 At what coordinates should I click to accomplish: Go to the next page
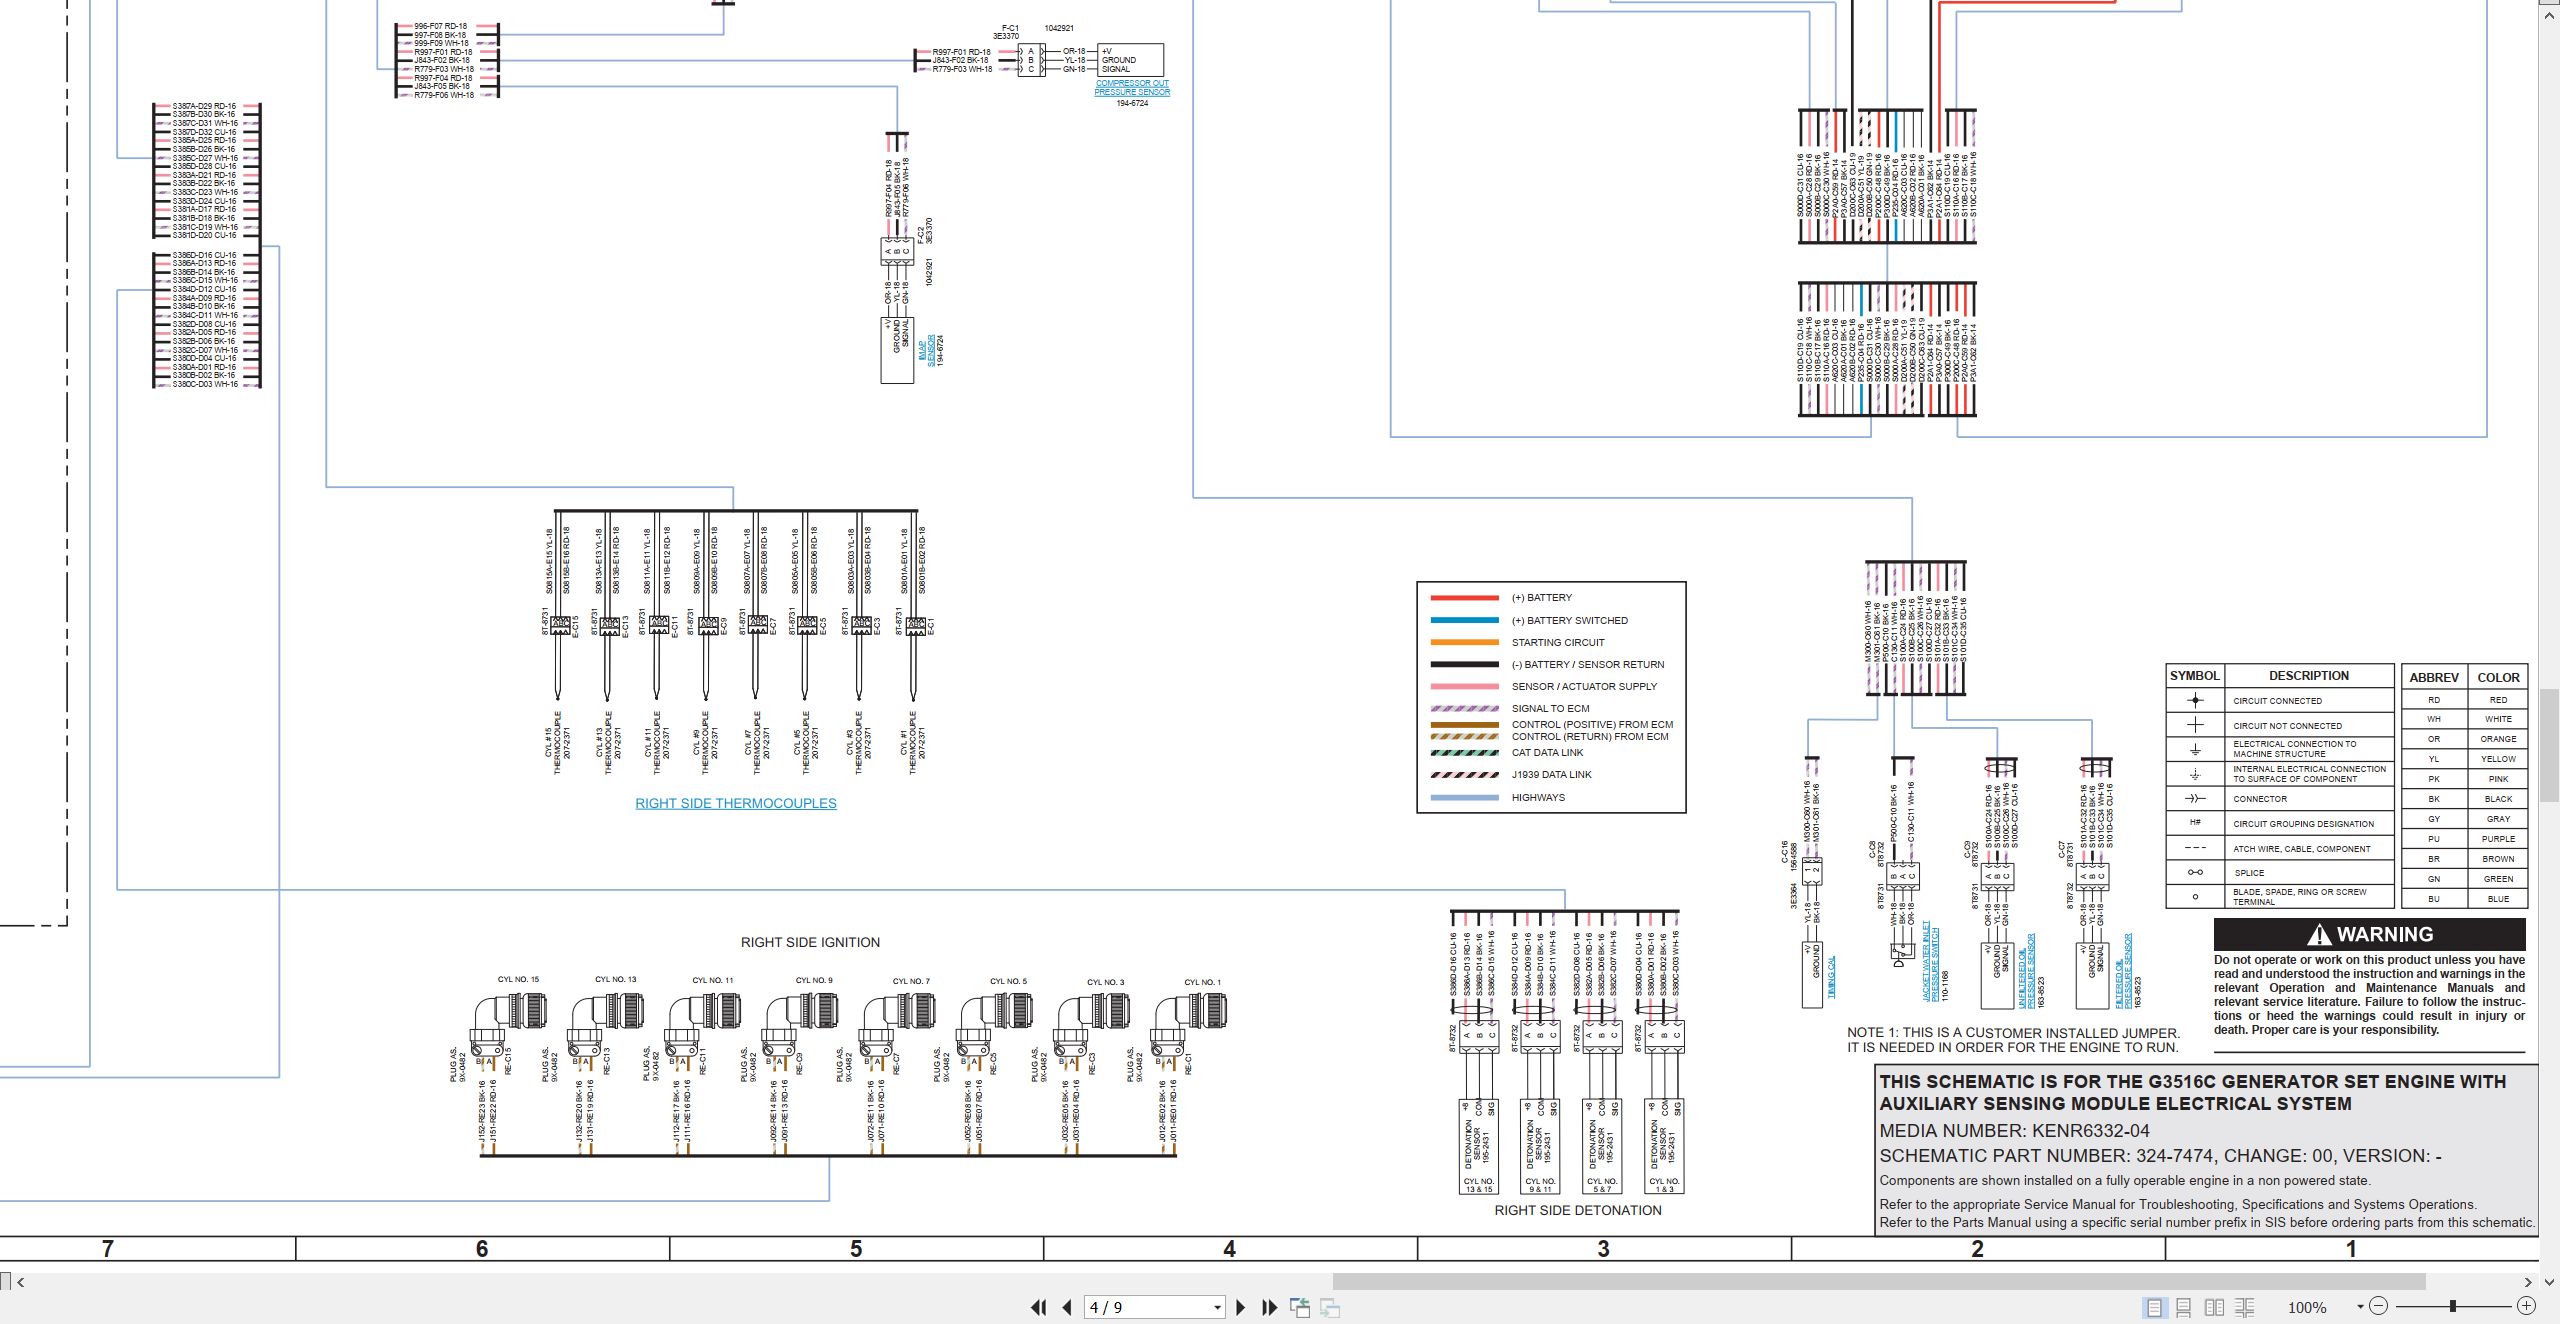(1240, 1307)
